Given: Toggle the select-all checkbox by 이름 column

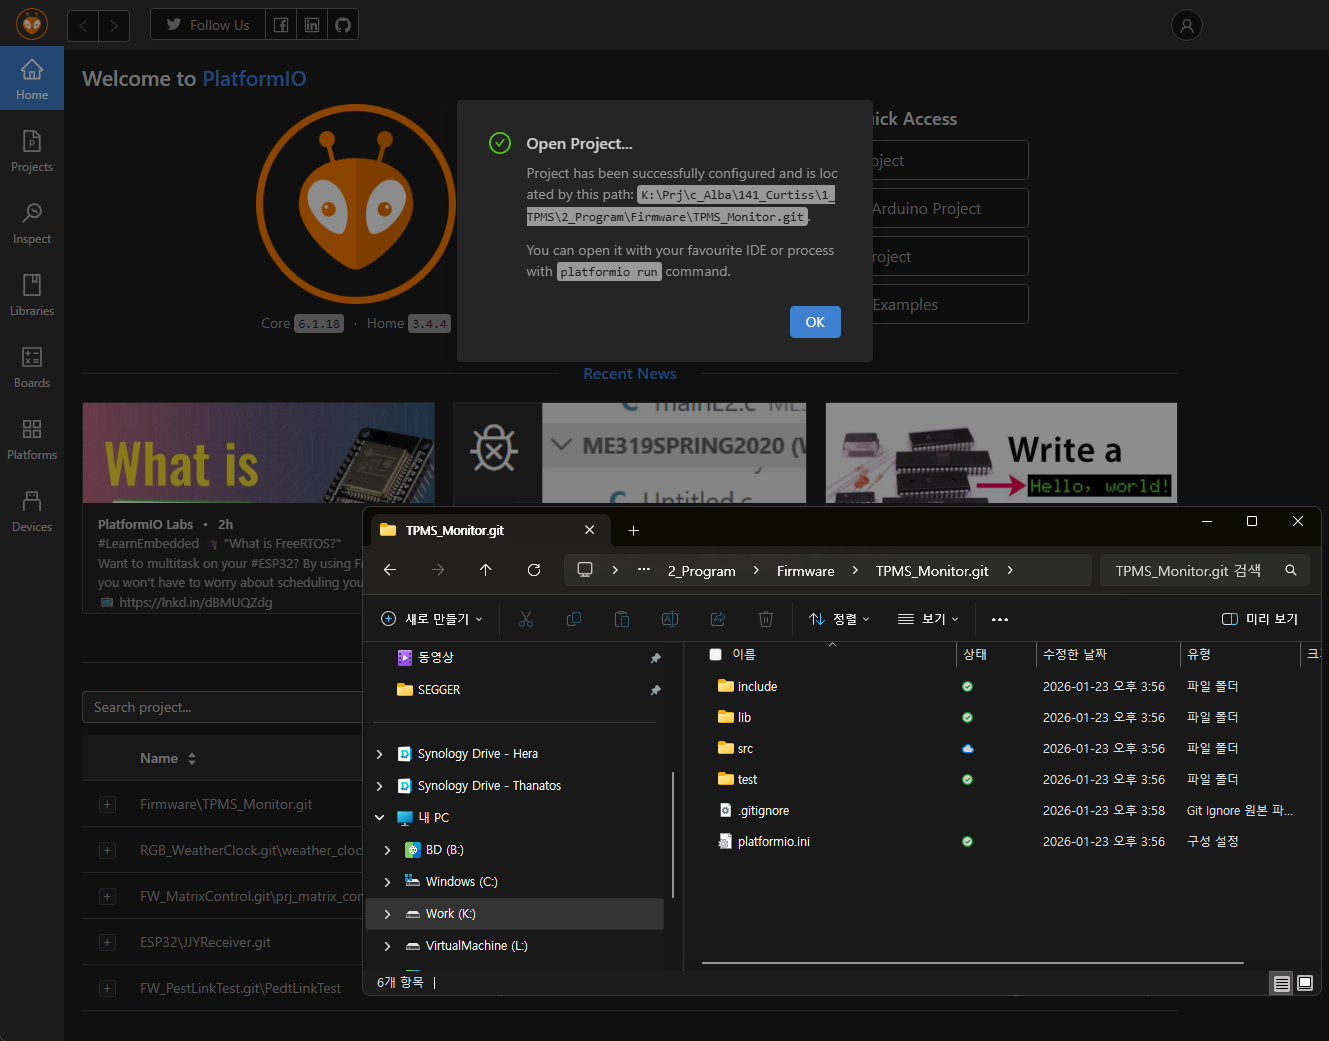Looking at the screenshot, I should 715,654.
